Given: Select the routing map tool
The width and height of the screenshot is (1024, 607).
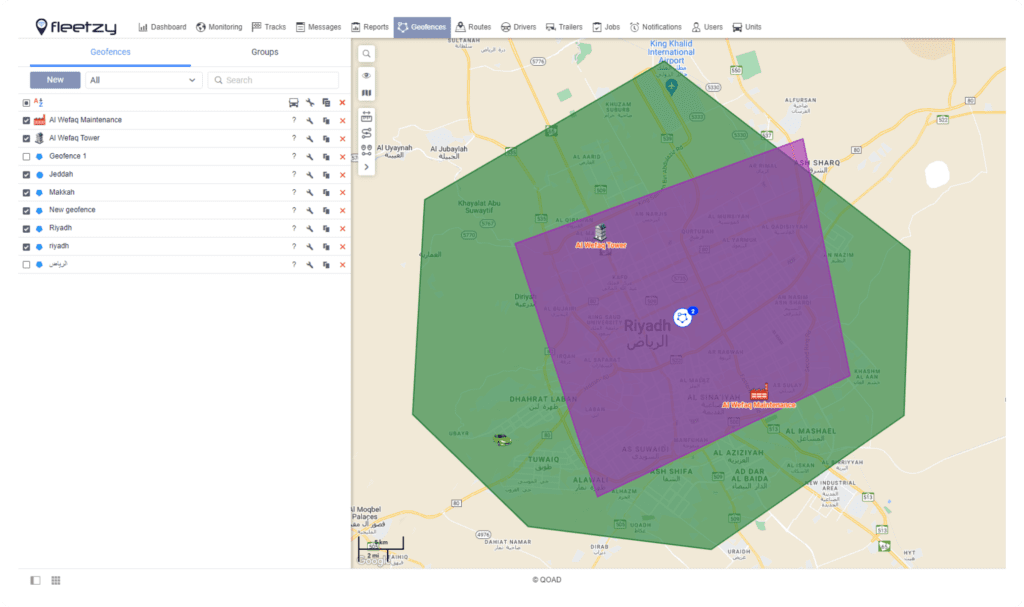Looking at the screenshot, I should [x=366, y=133].
